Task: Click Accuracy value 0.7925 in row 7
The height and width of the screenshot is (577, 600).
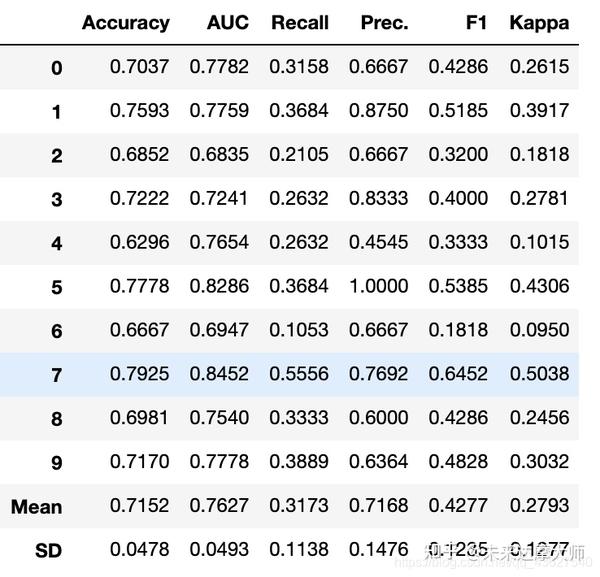Action: (x=139, y=374)
